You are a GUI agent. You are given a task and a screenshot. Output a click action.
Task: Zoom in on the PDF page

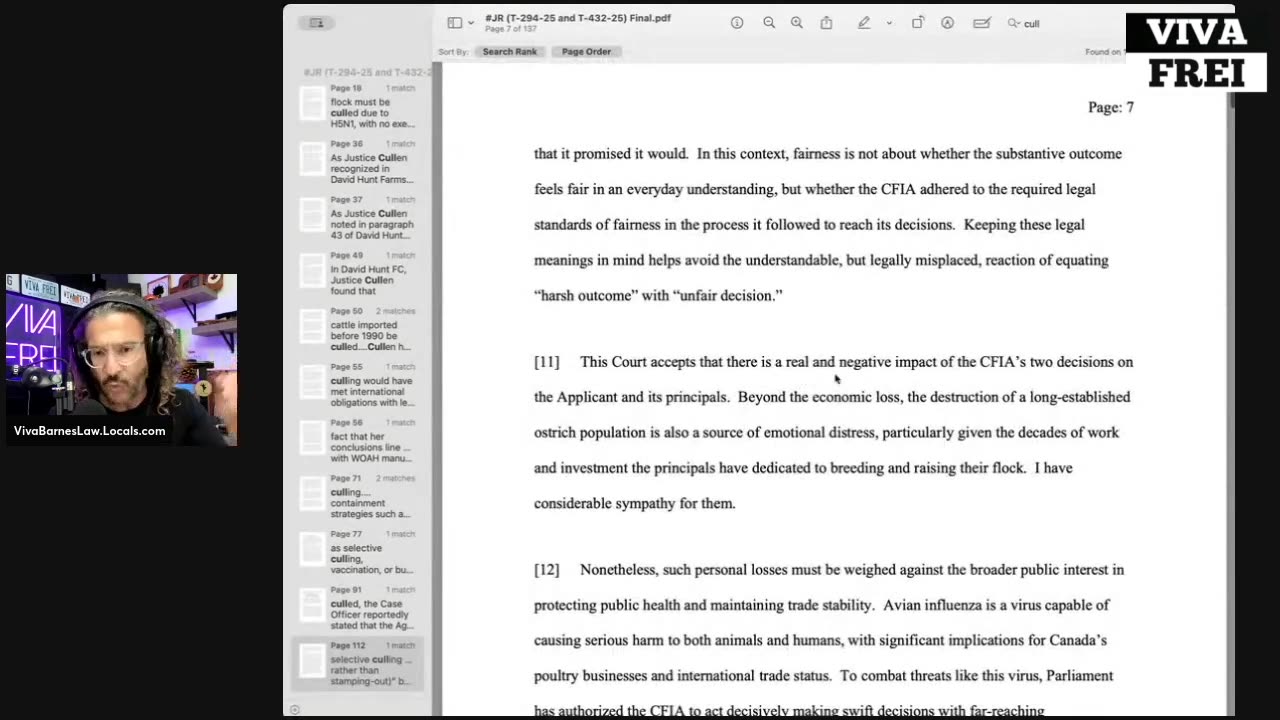click(797, 23)
